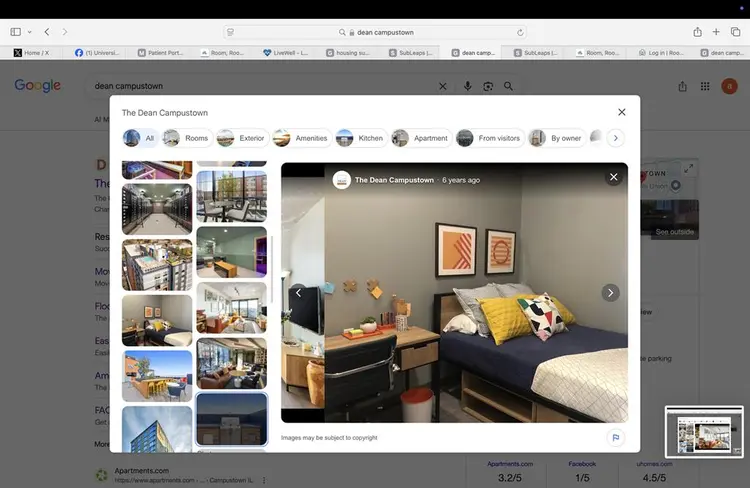Filter photos by Amenities chip
The height and width of the screenshot is (488, 750).
pyautogui.click(x=301, y=138)
